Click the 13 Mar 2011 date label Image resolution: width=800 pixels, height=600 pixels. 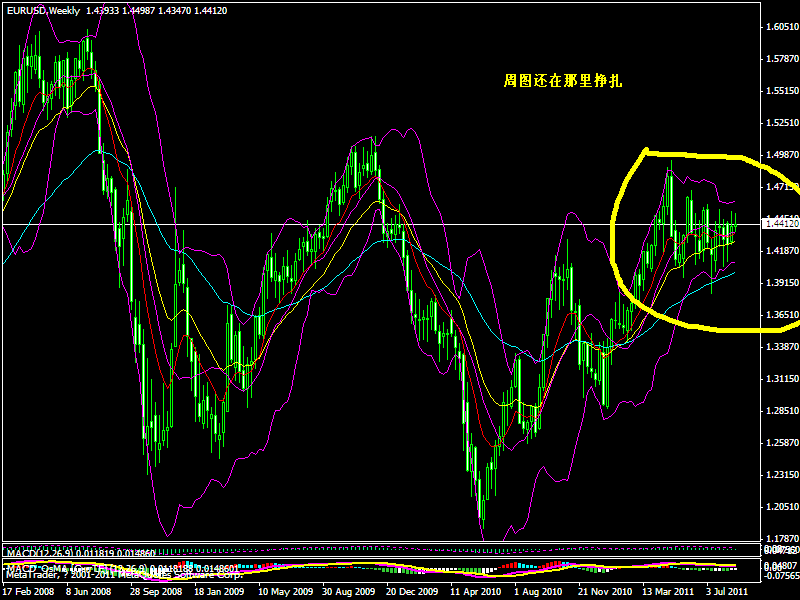pos(669,592)
